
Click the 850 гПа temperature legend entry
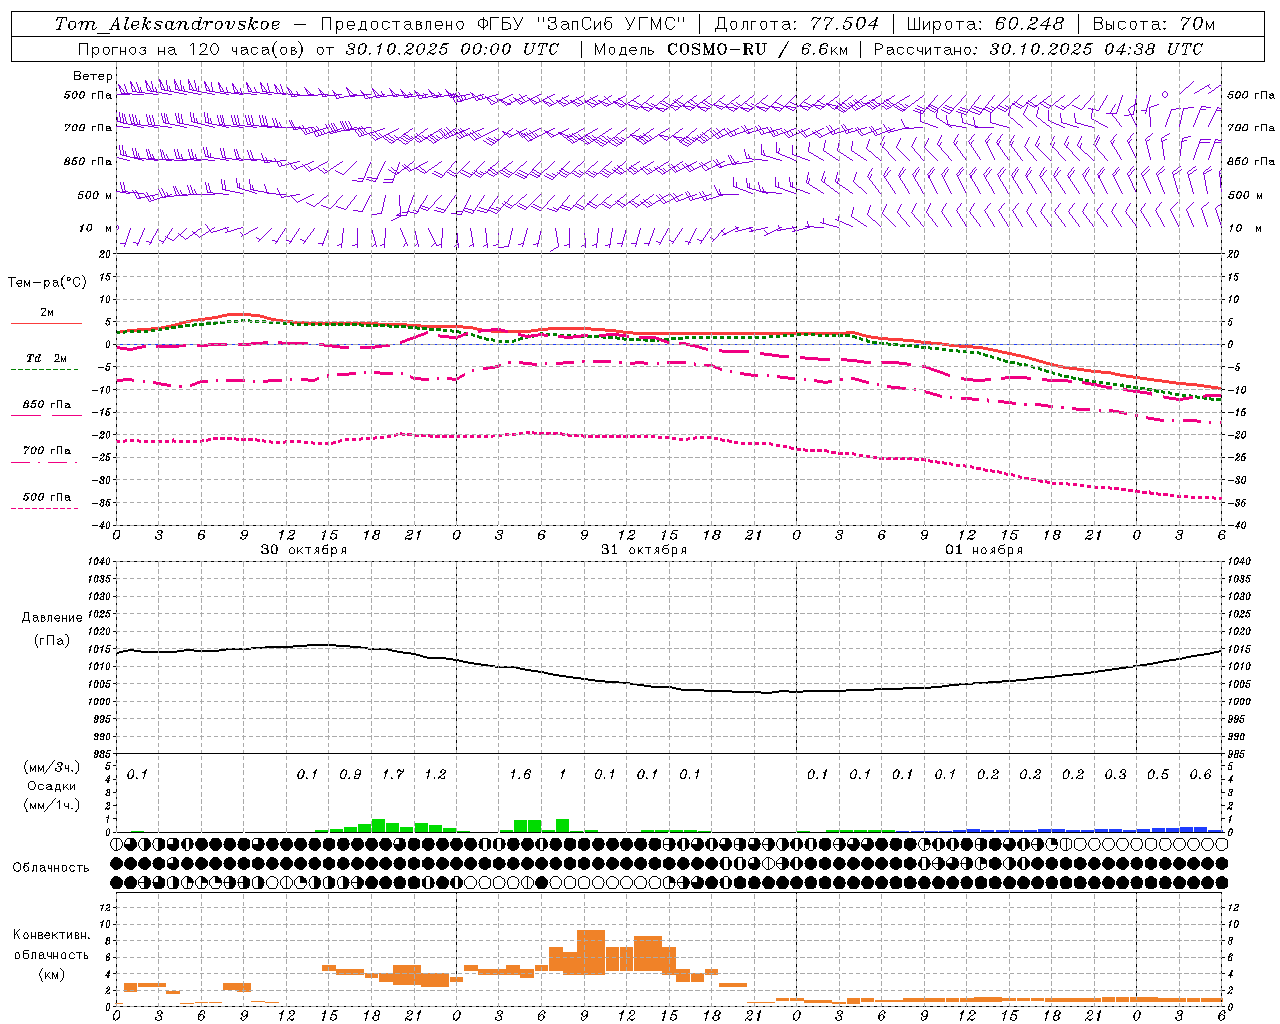pos(47,405)
